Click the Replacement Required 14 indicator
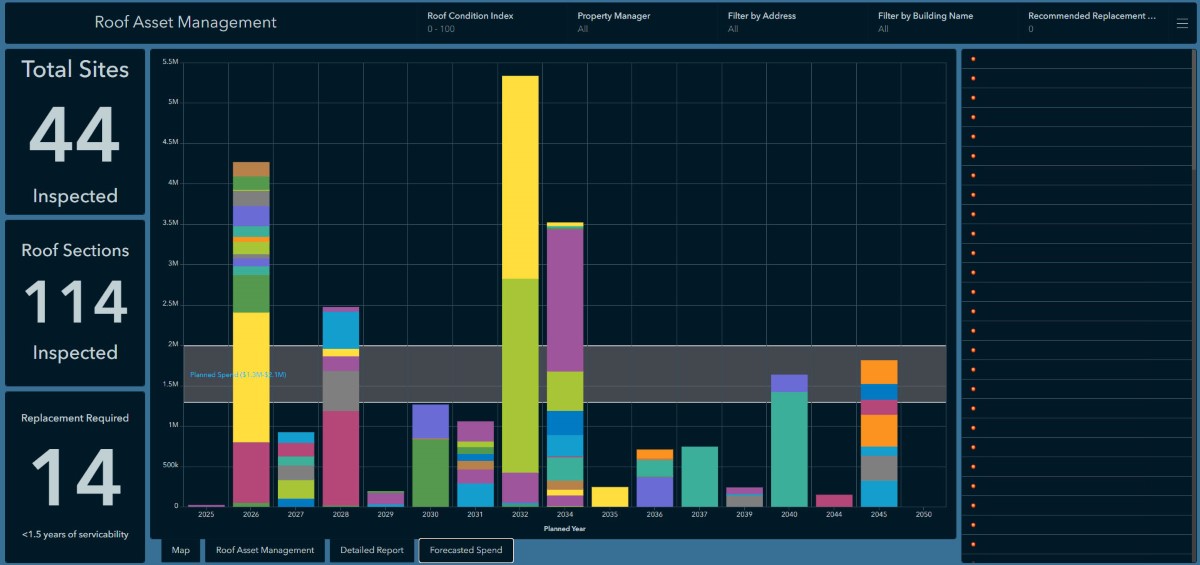This screenshot has height=565, width=1200. (75, 477)
